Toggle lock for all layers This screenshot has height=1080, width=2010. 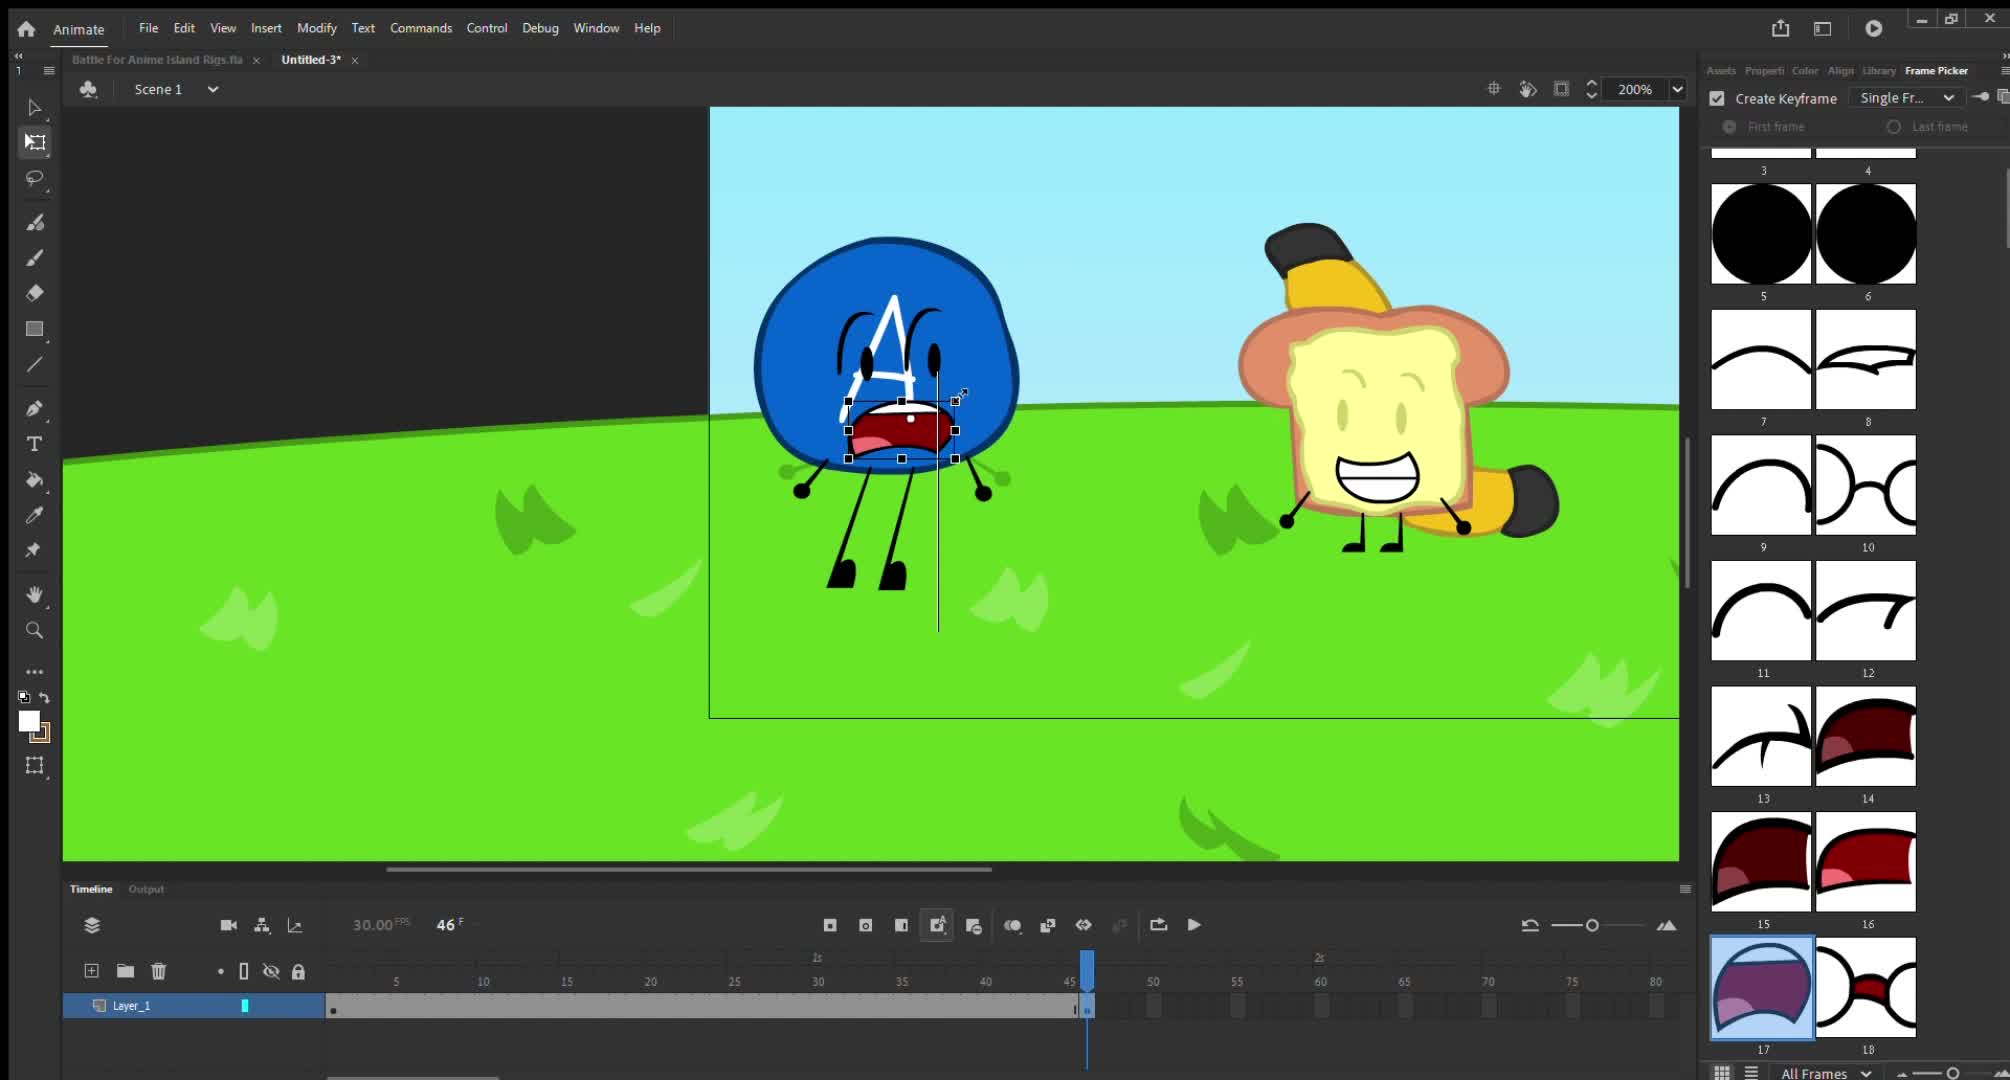pos(298,971)
